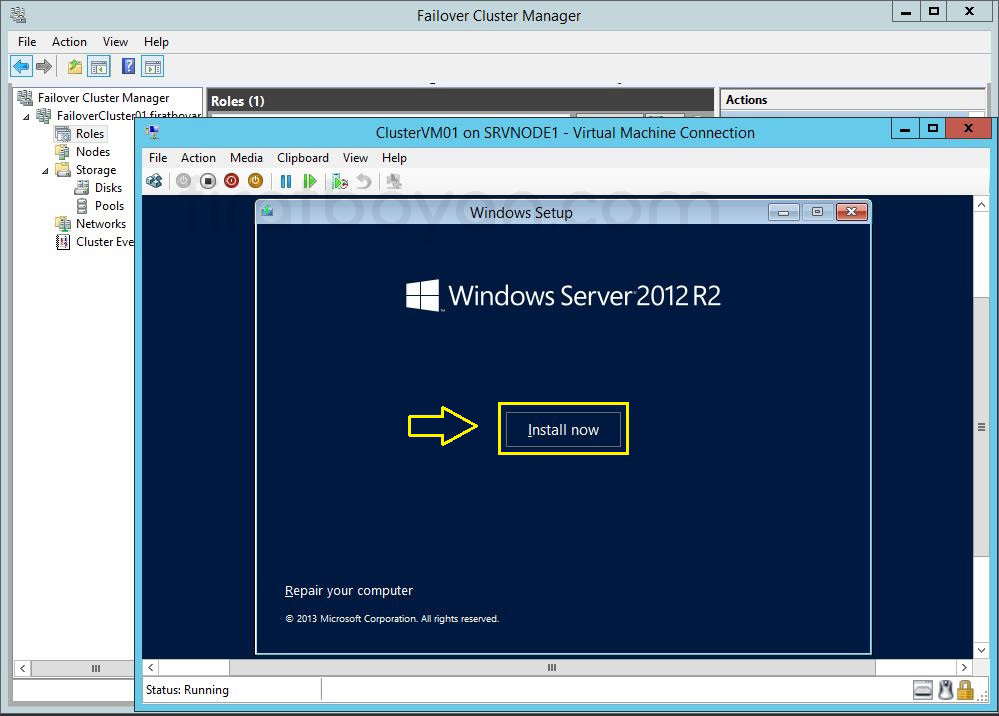
Task: Click the Actions pane header
Action: (852, 100)
